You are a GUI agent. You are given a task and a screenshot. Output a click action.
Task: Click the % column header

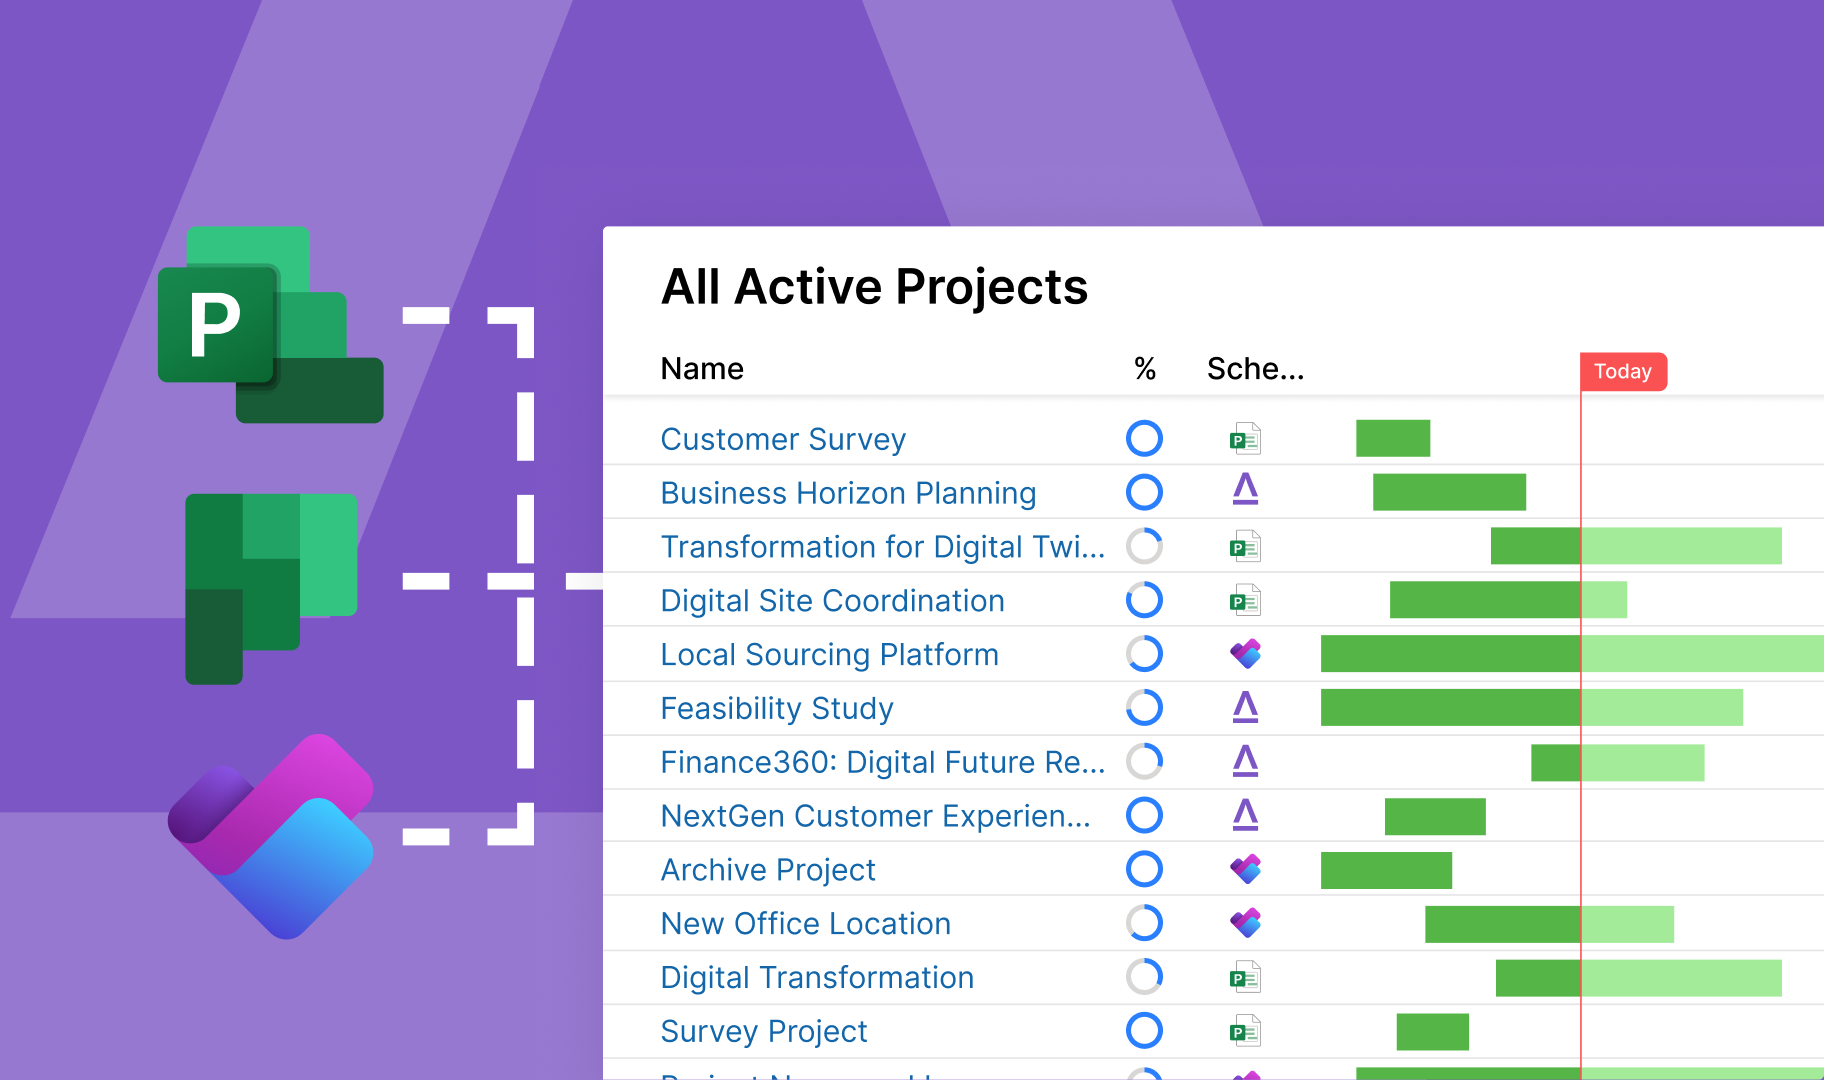coord(1145,369)
